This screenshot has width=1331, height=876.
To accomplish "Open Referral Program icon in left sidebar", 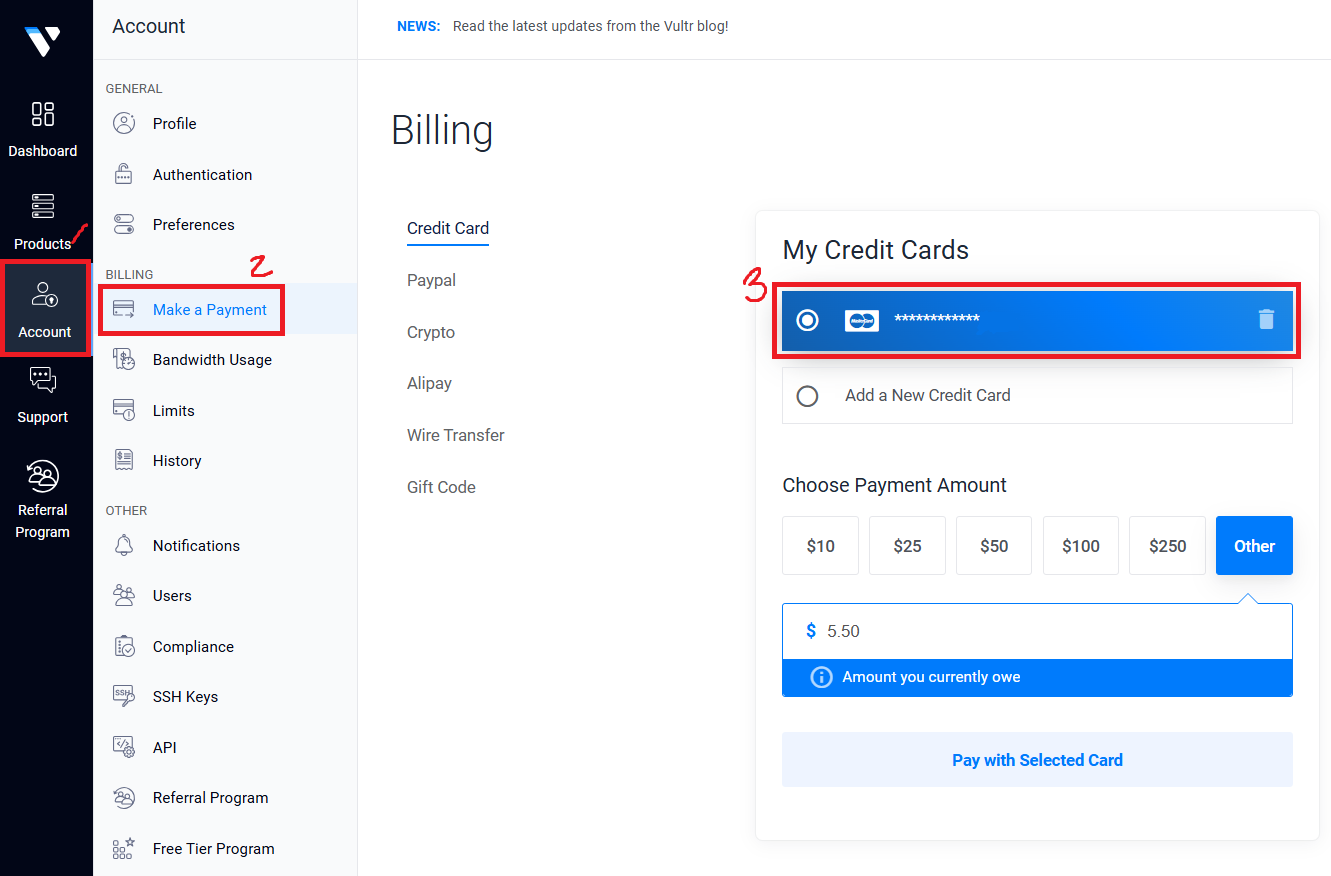I will 43,476.
